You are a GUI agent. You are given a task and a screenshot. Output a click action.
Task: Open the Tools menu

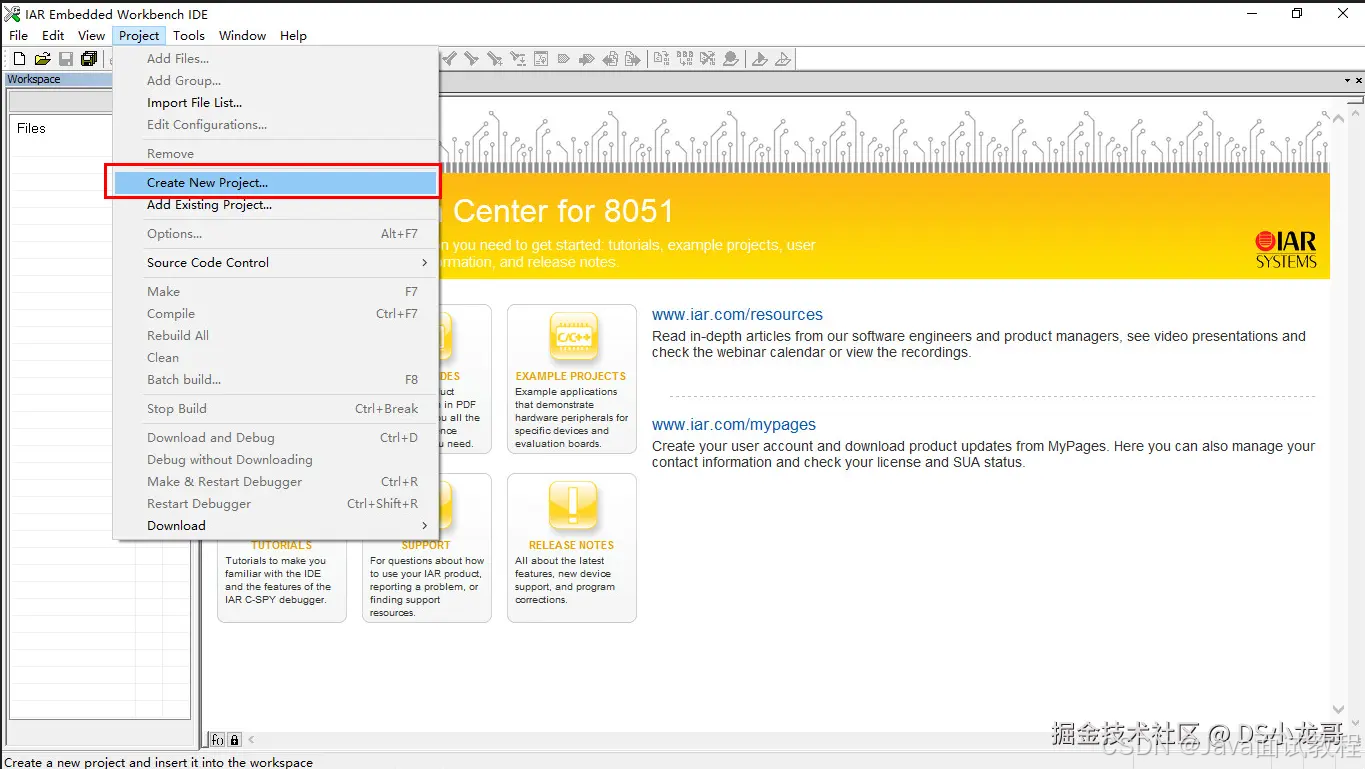189,35
